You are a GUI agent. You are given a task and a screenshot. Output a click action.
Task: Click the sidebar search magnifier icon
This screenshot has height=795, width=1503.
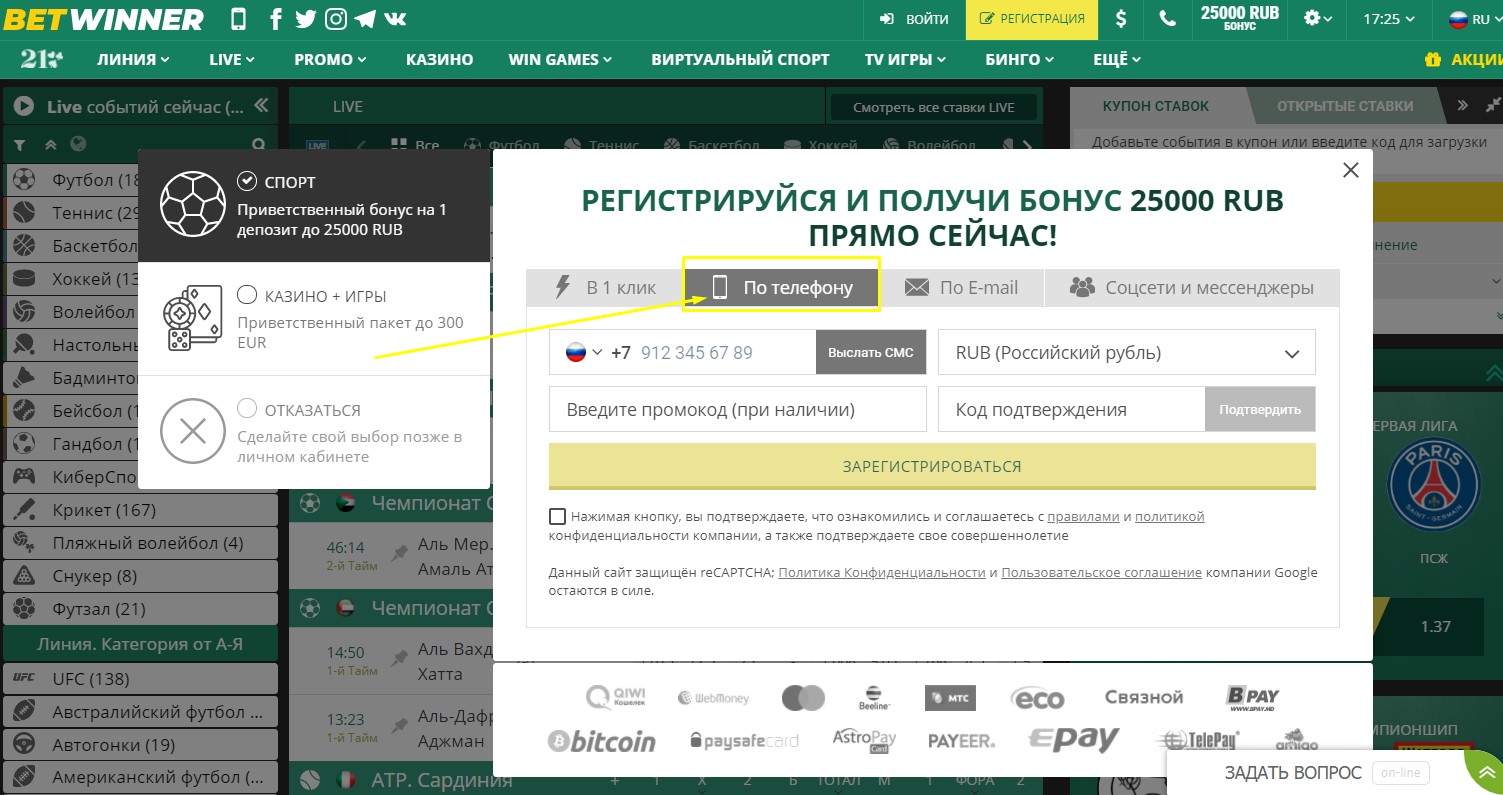point(259,145)
